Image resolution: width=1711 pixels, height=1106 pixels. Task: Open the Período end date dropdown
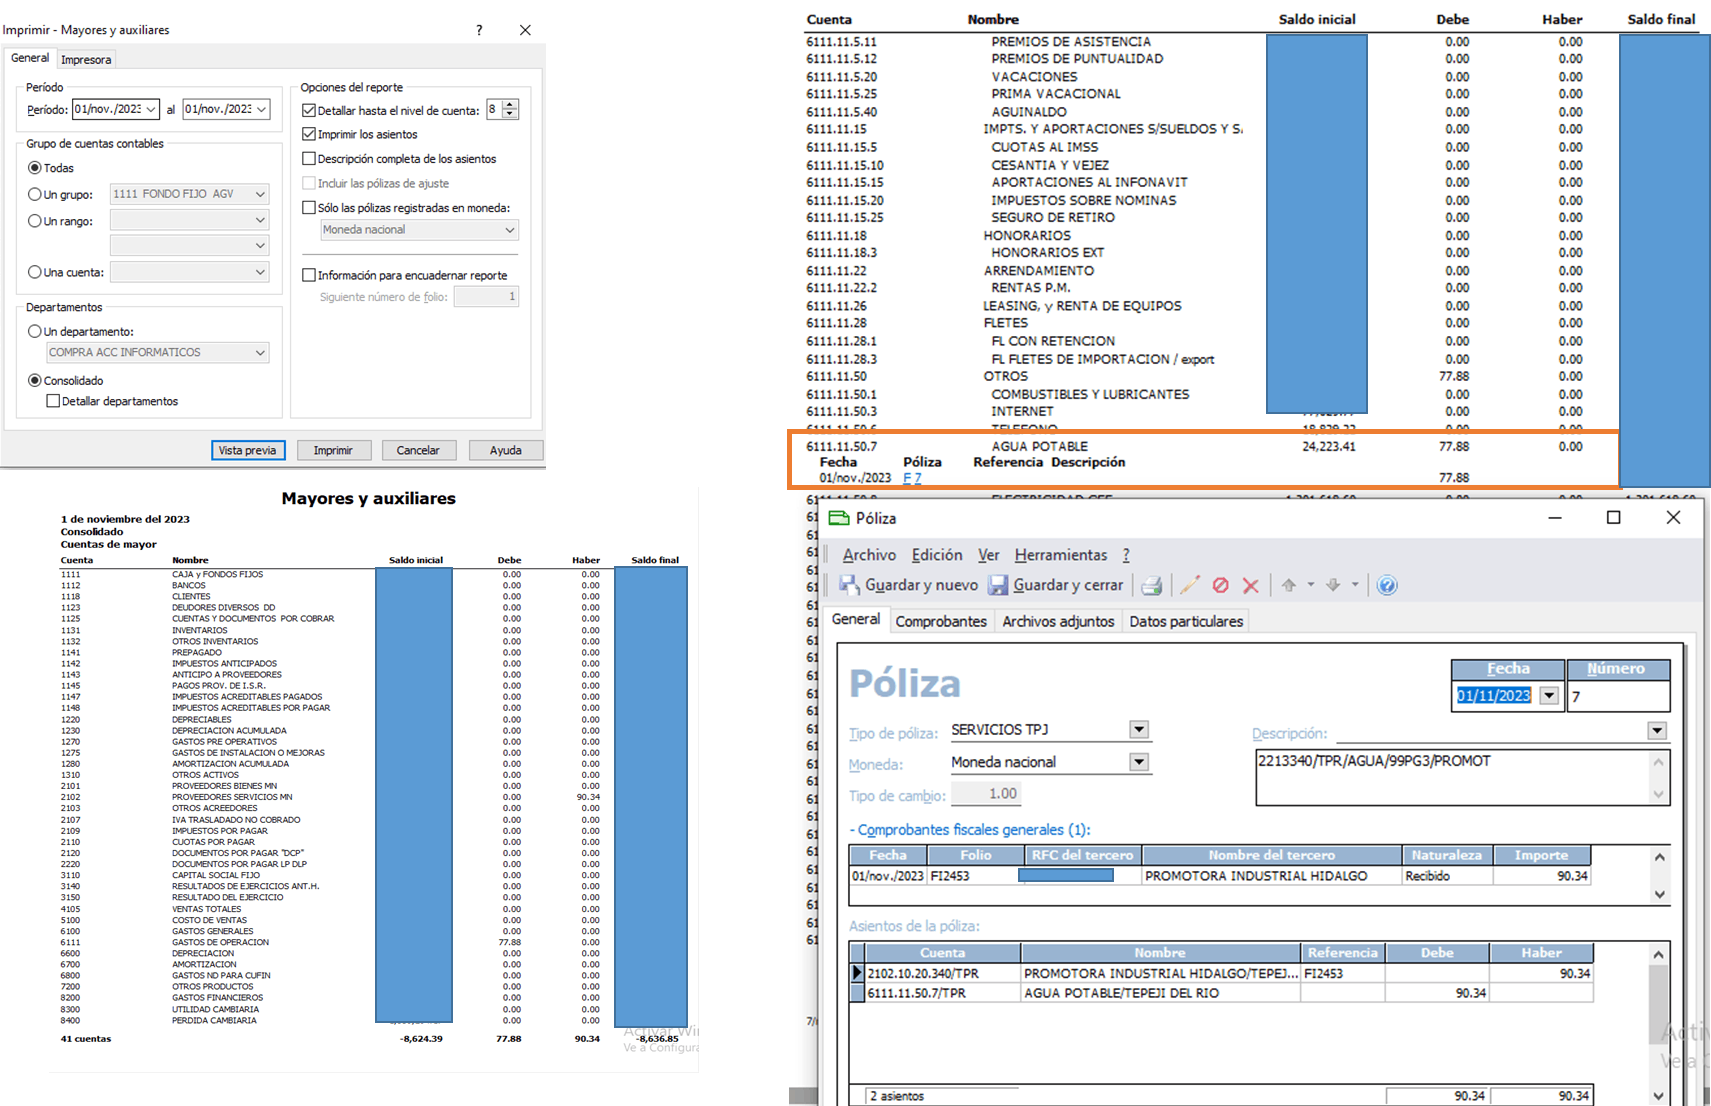click(261, 109)
